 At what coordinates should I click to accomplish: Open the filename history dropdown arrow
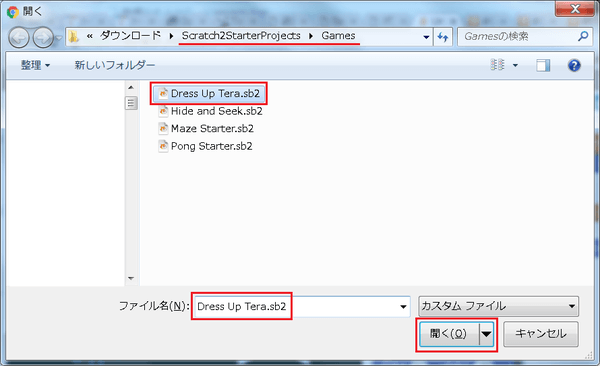pyautogui.click(x=403, y=307)
